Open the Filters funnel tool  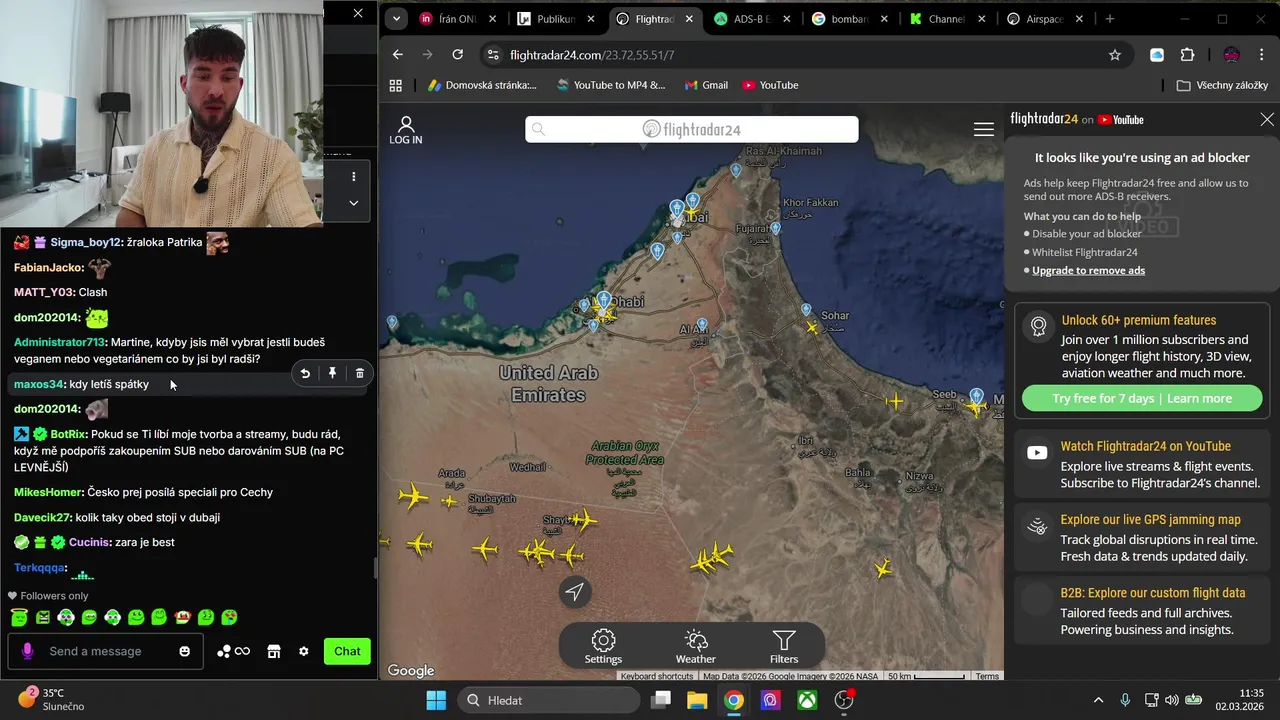coord(784,647)
